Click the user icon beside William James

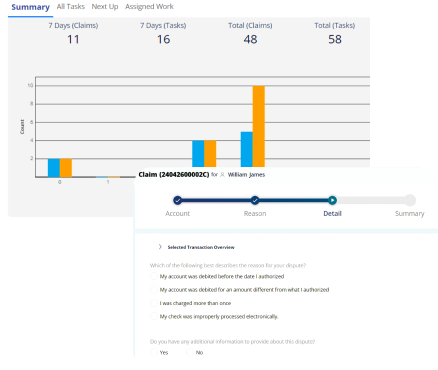(x=222, y=174)
